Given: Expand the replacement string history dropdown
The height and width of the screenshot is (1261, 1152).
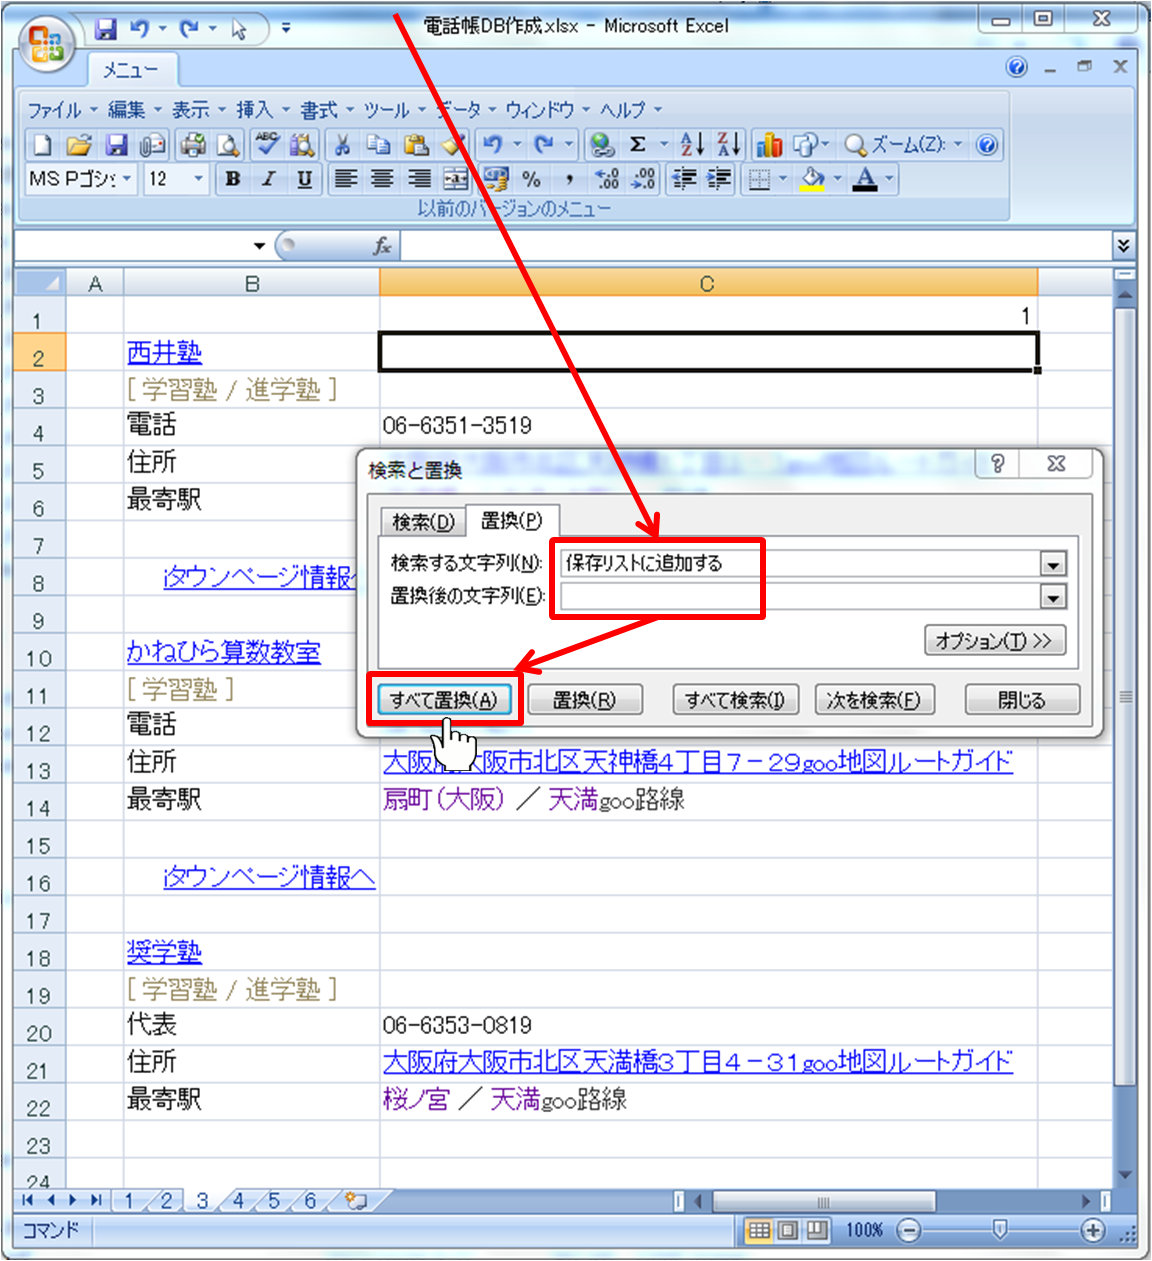Looking at the screenshot, I should pyautogui.click(x=1052, y=597).
